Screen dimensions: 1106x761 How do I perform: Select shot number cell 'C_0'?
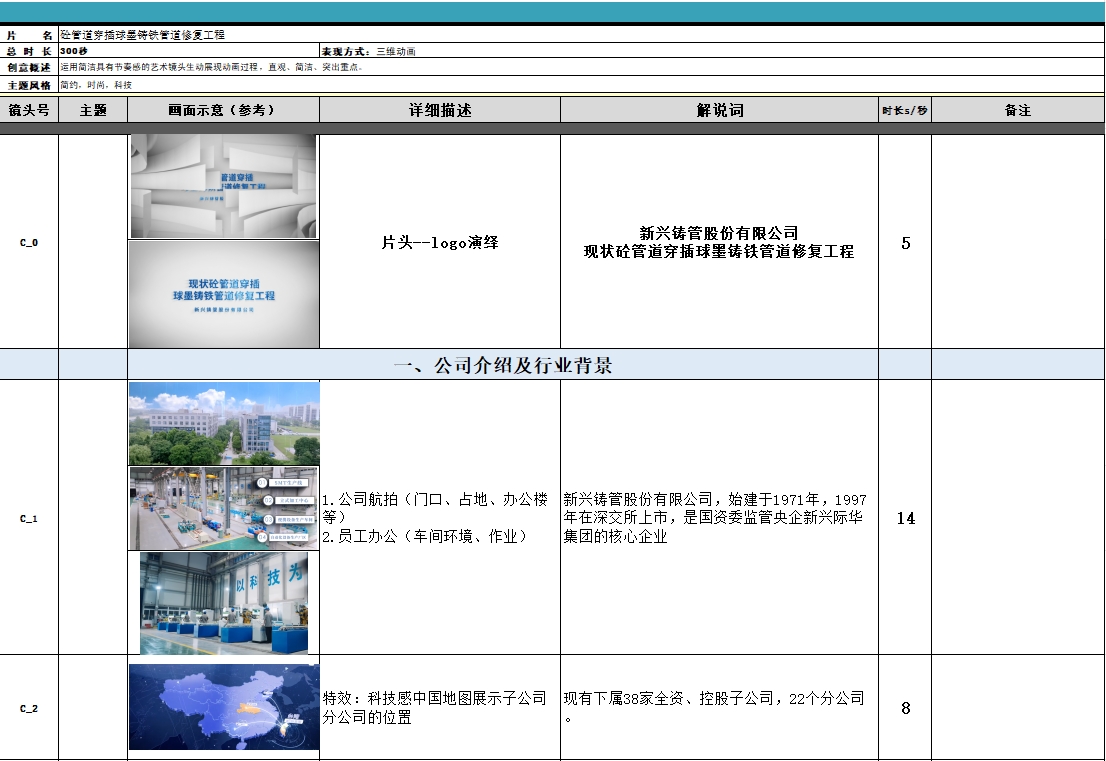pyautogui.click(x=29, y=242)
